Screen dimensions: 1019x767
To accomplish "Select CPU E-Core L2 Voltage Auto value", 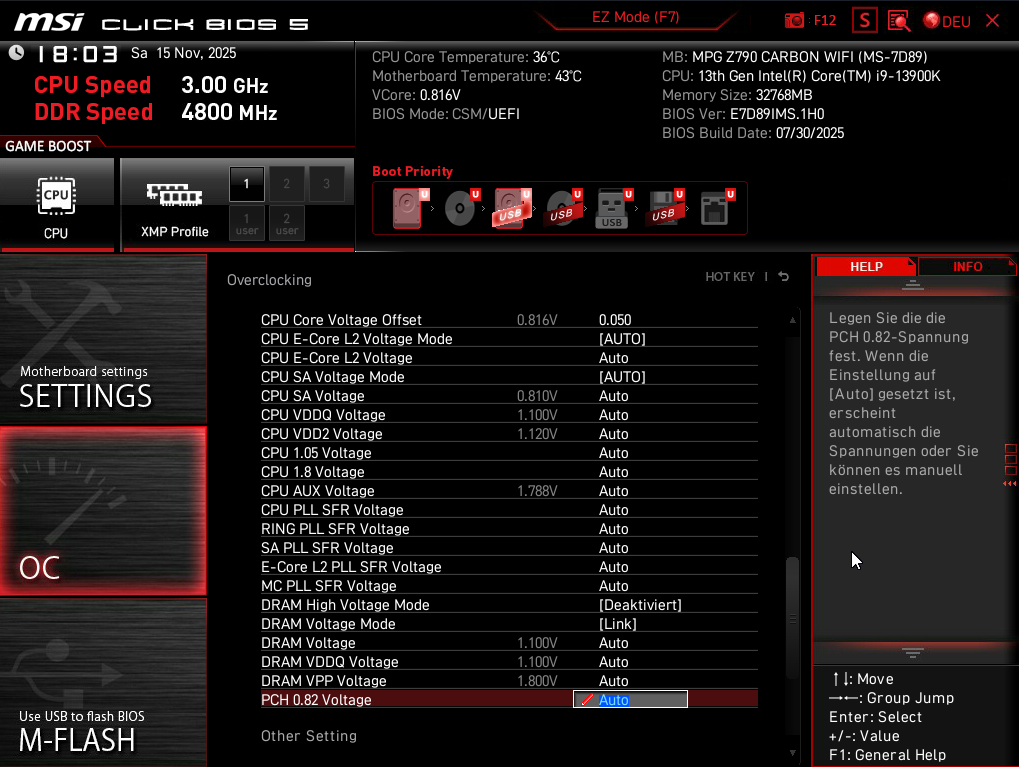I will click(x=613, y=358).
